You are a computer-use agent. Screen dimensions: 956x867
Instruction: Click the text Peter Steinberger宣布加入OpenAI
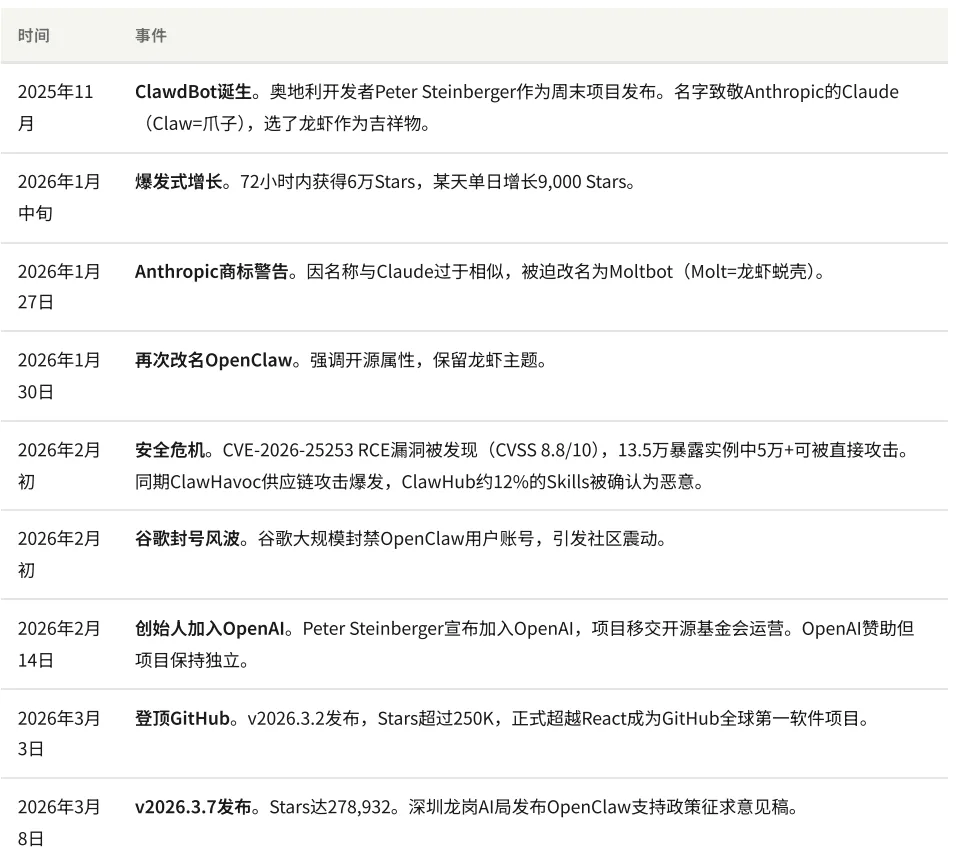click(438, 629)
